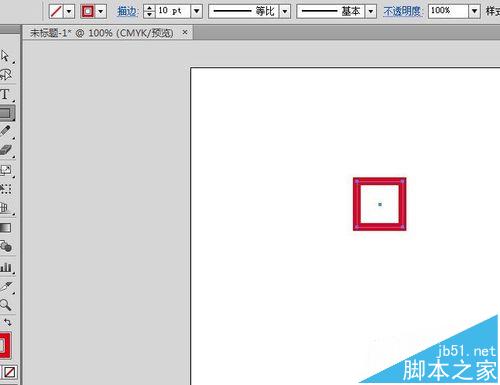Viewport: 500px width, 385px height.
Task: Click the 100% opacity field
Action: click(x=448, y=11)
